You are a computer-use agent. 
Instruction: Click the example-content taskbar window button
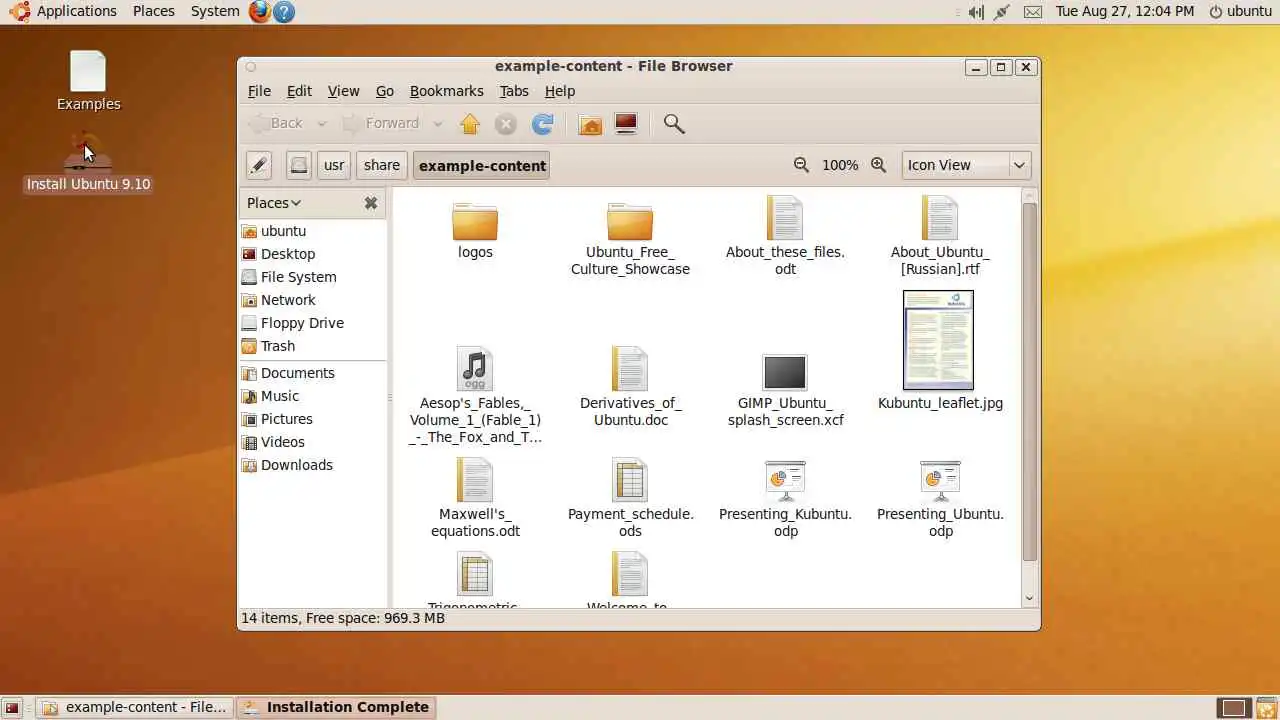click(x=135, y=707)
